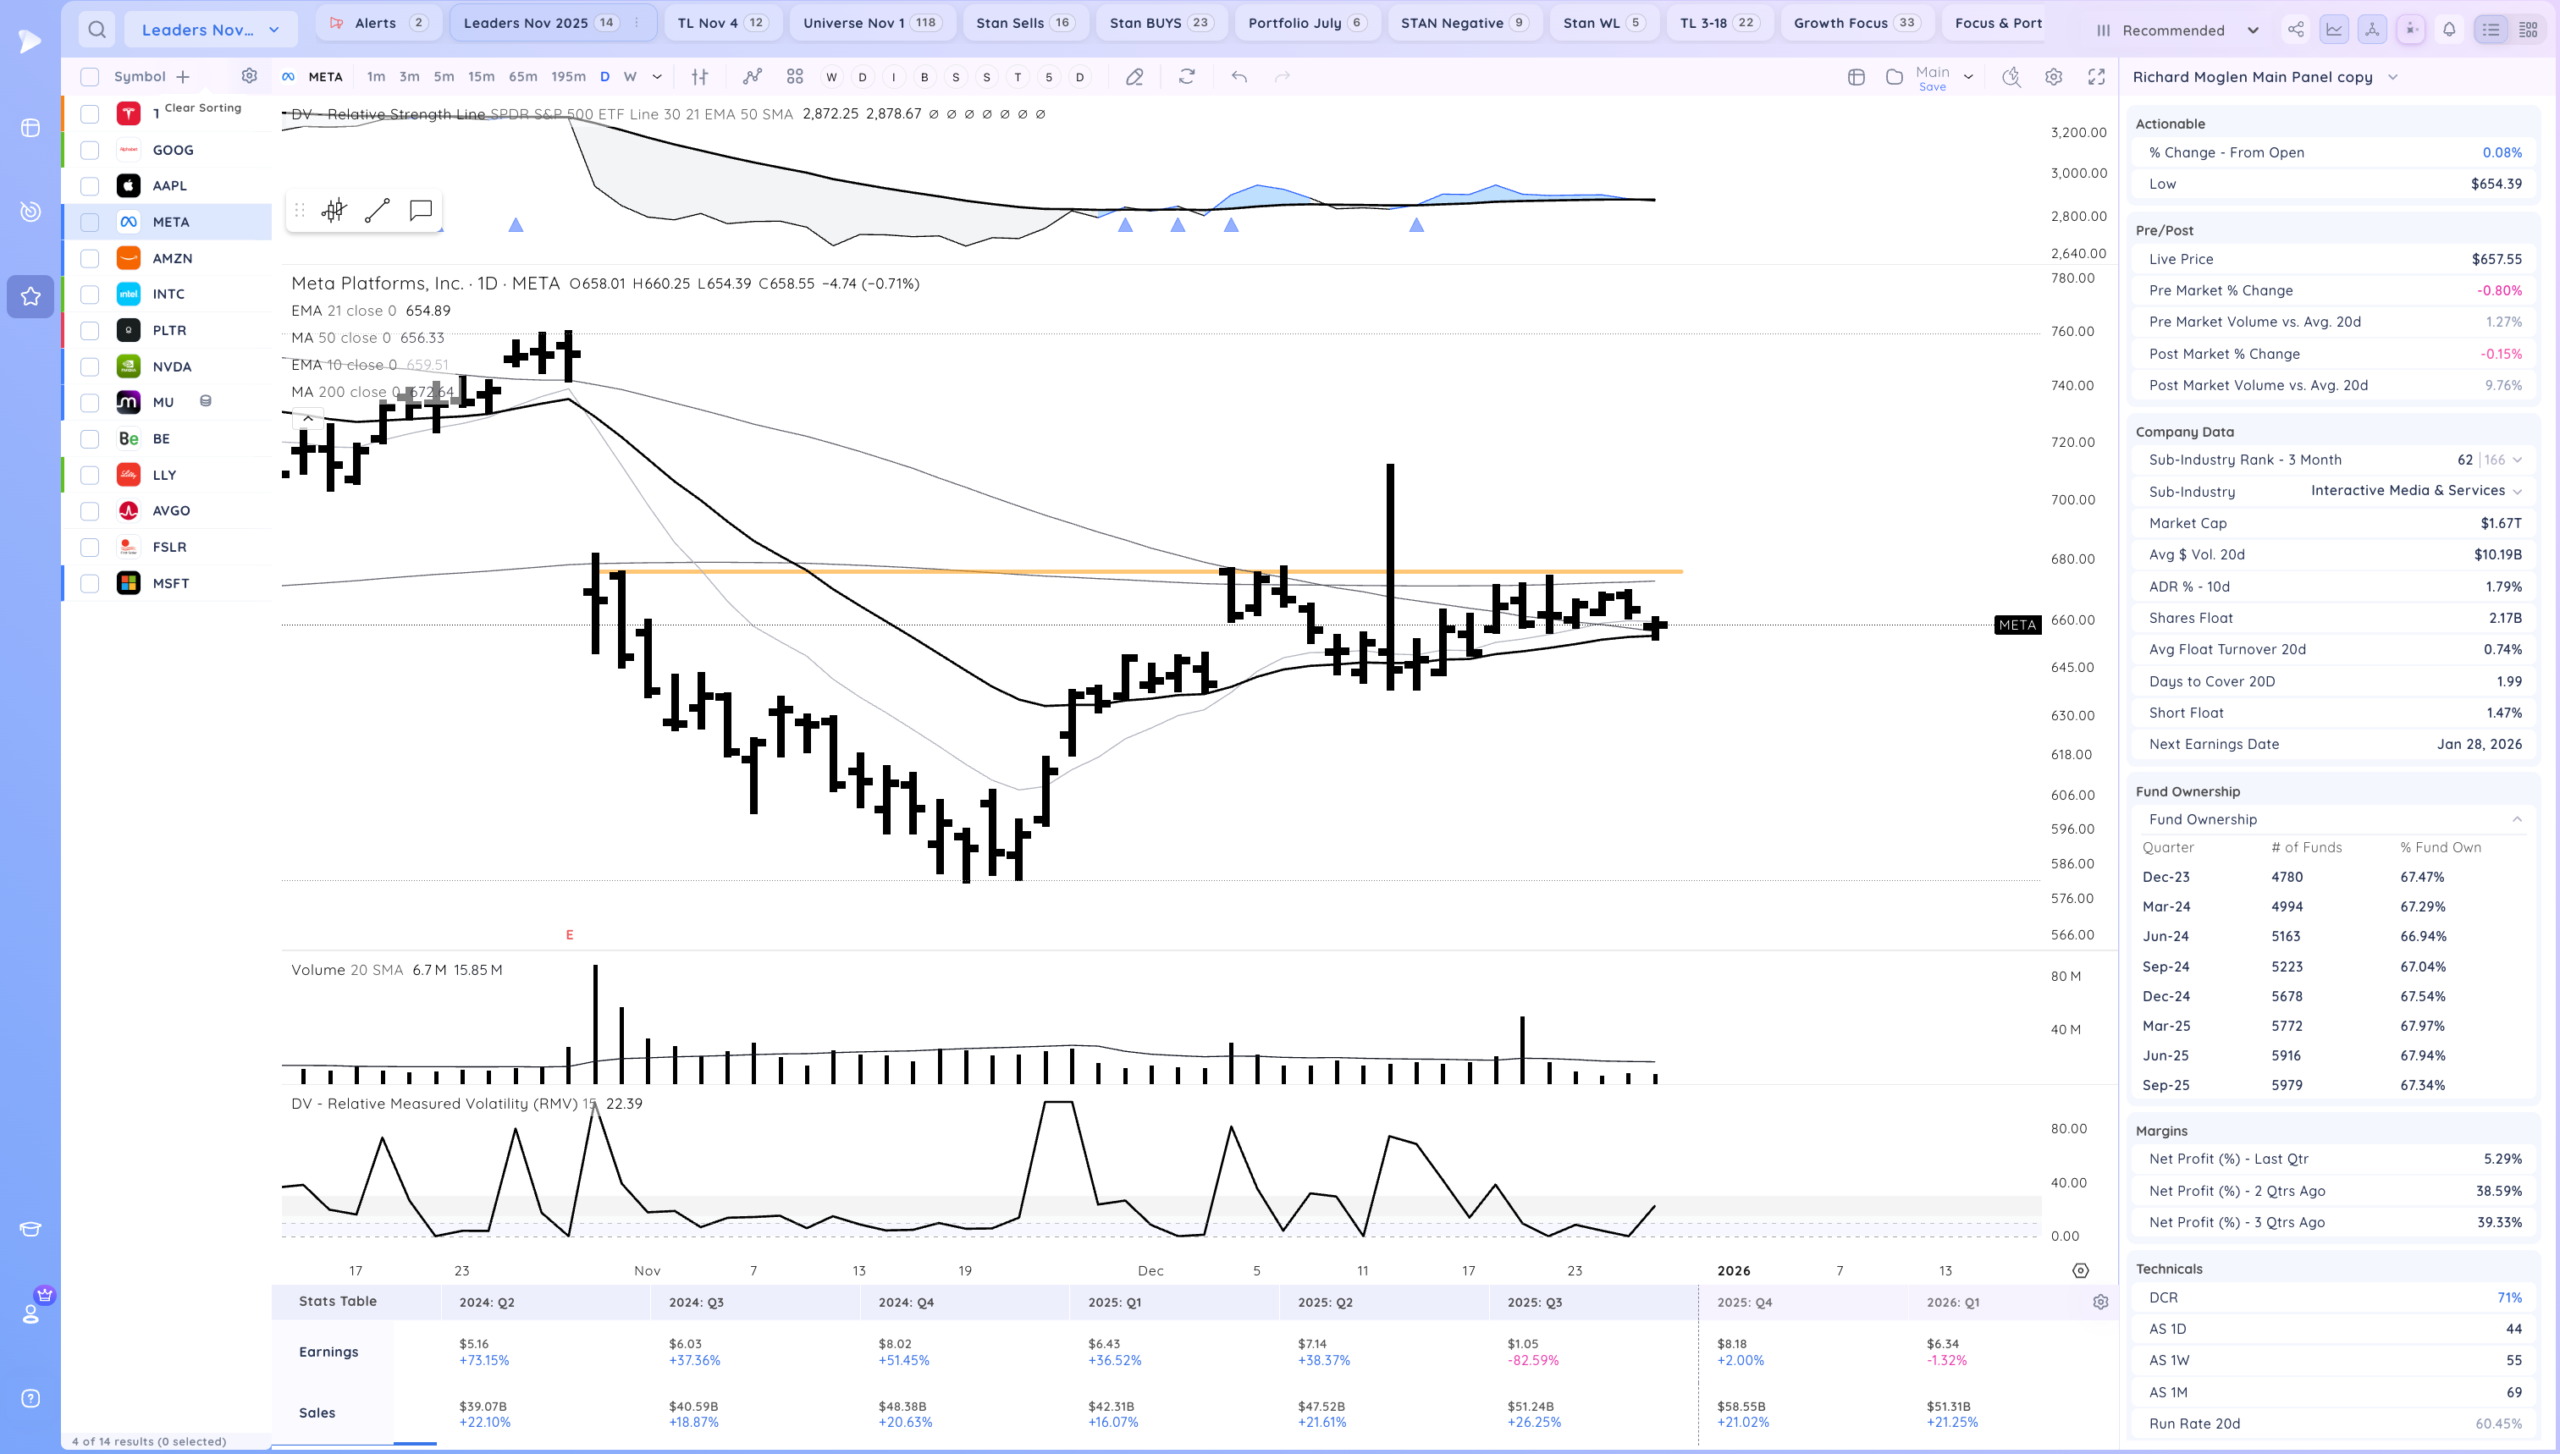Click the undo arrow icon
This screenshot has height=1454, width=2560.
click(x=1239, y=77)
